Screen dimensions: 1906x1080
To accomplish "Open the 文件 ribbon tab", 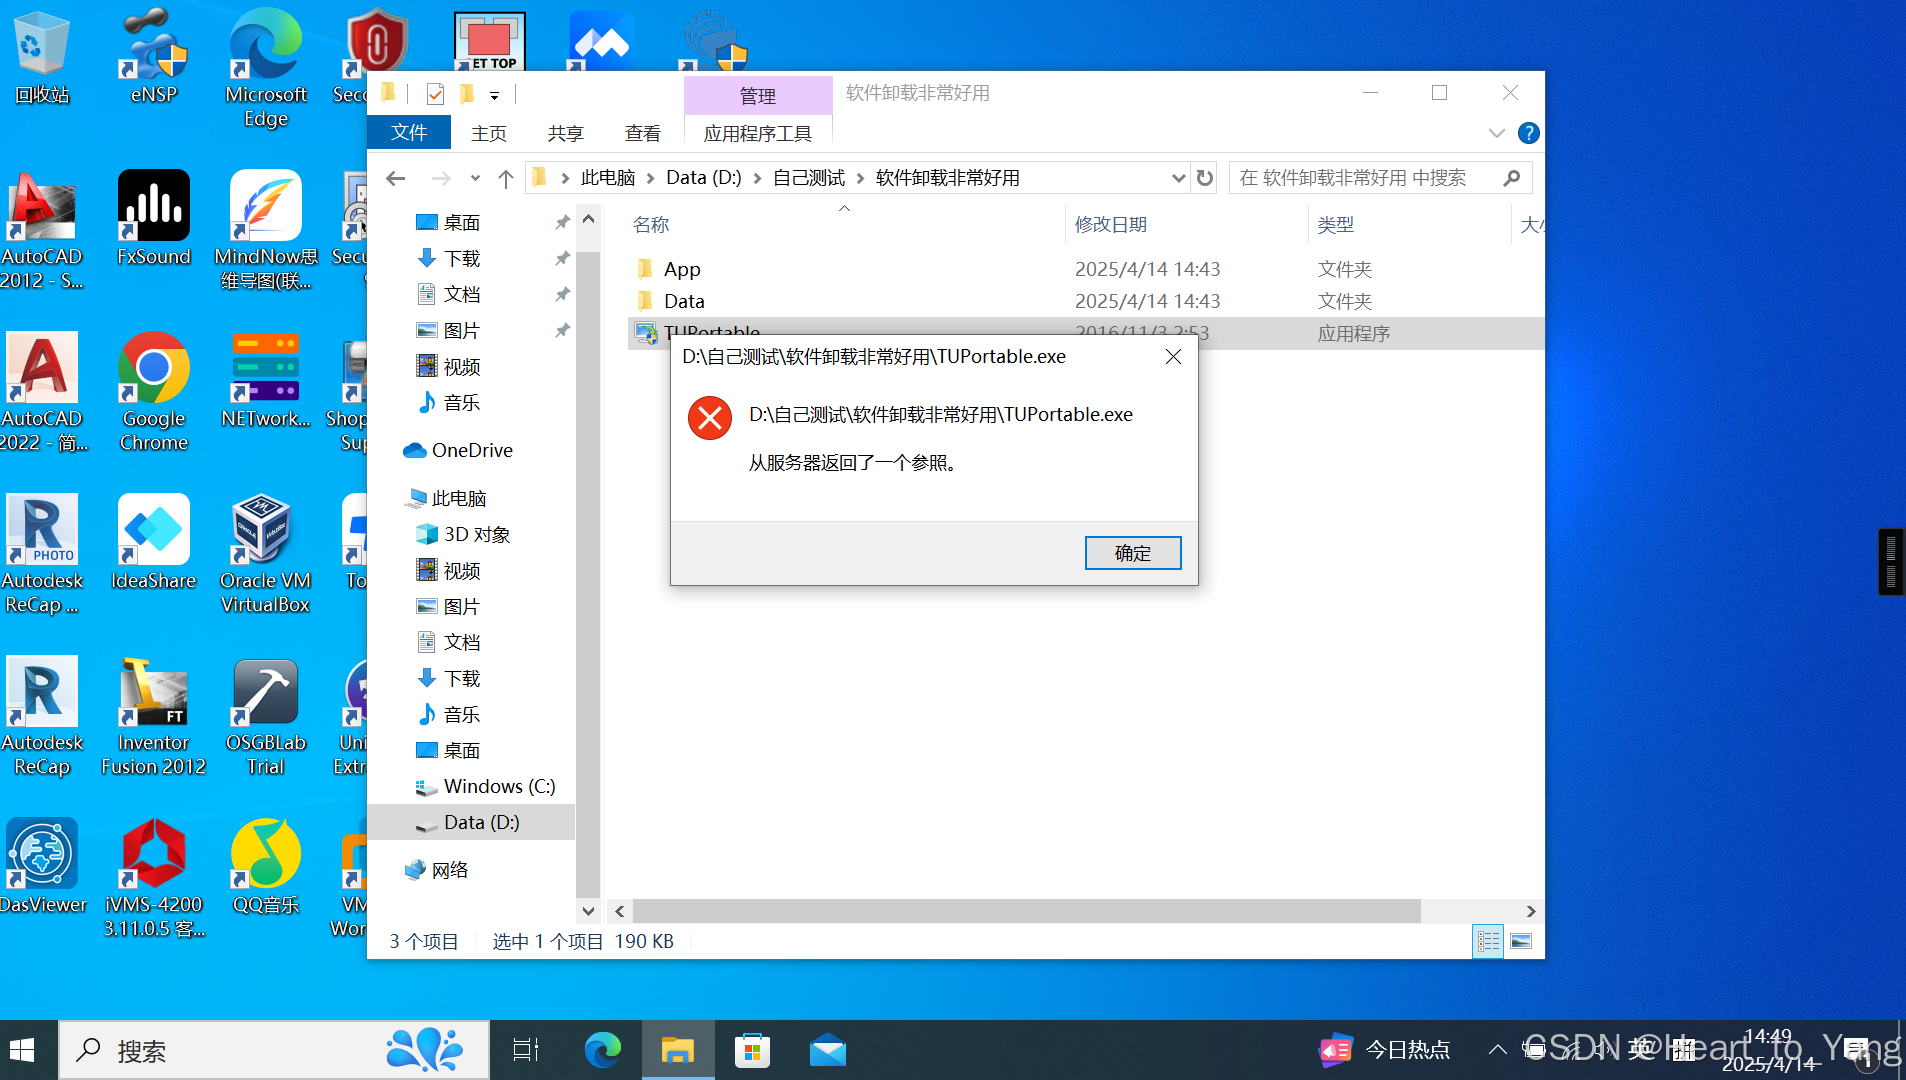I will tap(409, 133).
